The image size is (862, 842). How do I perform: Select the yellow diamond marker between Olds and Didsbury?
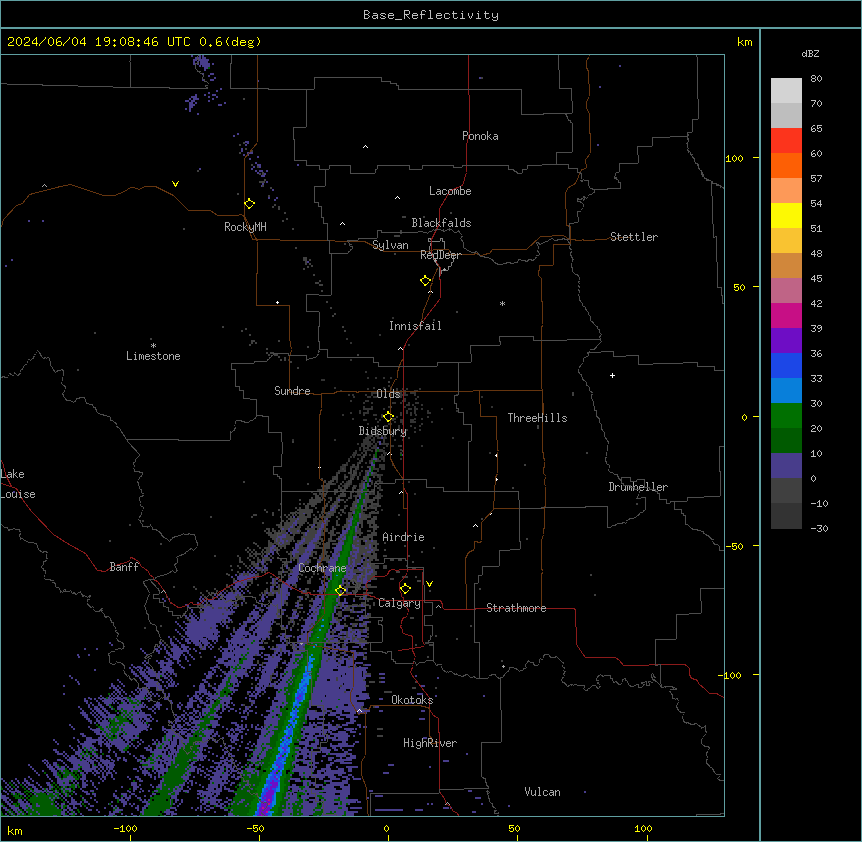pyautogui.click(x=388, y=416)
